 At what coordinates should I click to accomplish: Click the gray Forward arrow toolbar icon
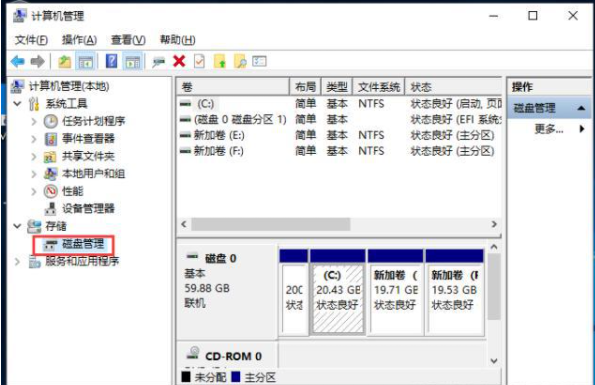point(38,61)
